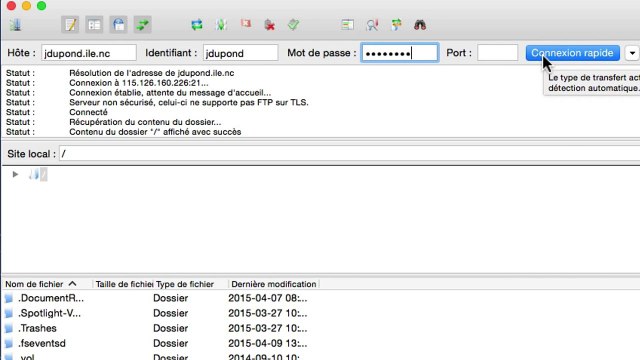Click "Dossier" type in .Trashes row
Image resolution: width=640 pixels, height=360 pixels.
pyautogui.click(x=171, y=328)
